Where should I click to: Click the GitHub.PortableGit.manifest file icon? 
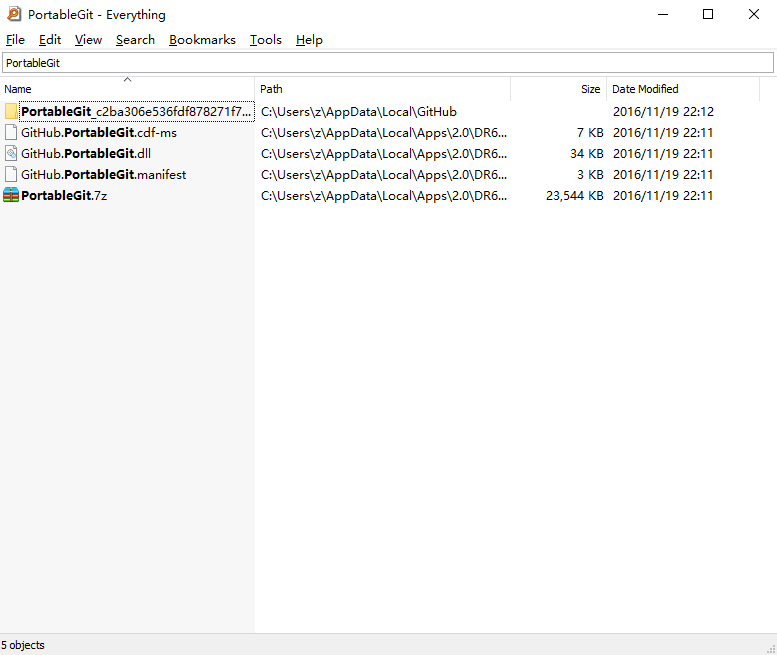11,174
